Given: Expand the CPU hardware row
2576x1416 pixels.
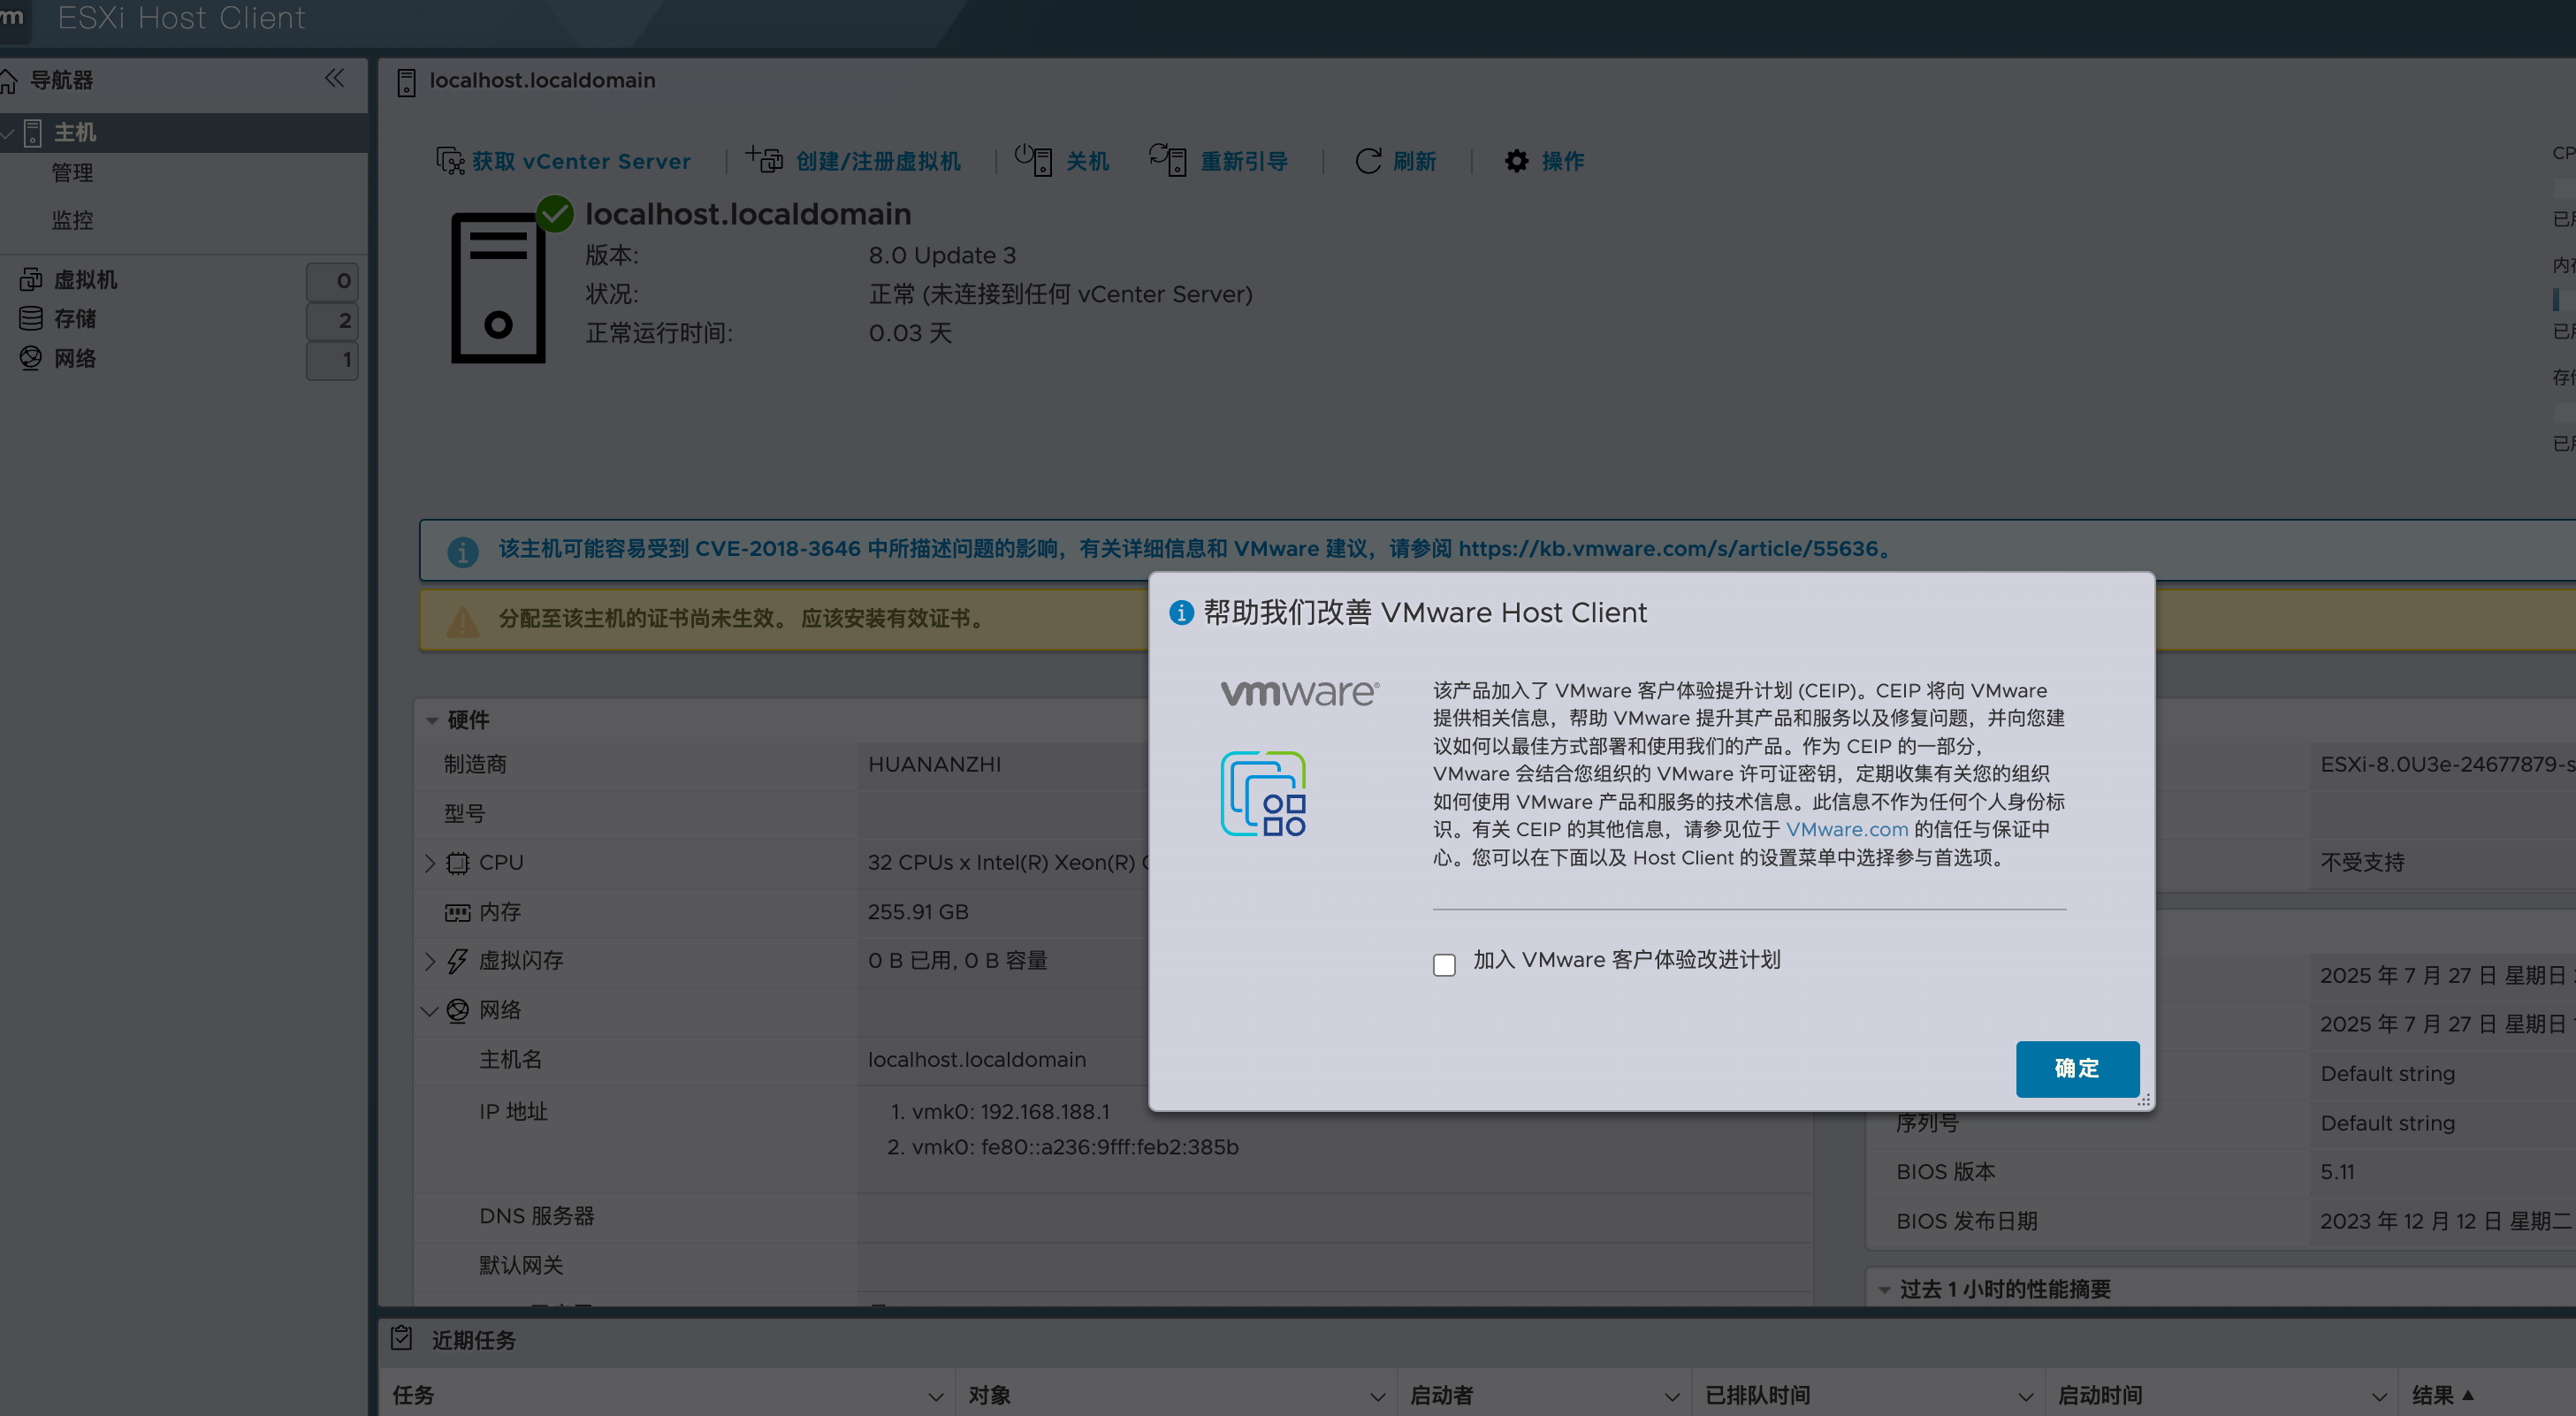Looking at the screenshot, I should (x=430, y=863).
